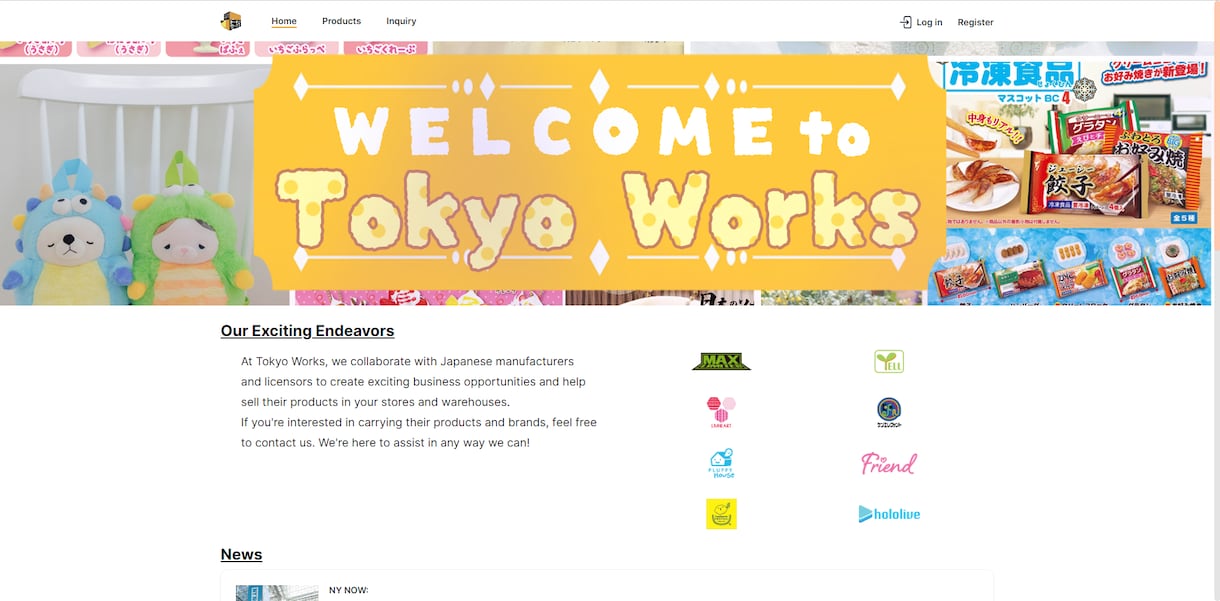Open the pink hexagon LIHIT ART logo

pos(721,412)
